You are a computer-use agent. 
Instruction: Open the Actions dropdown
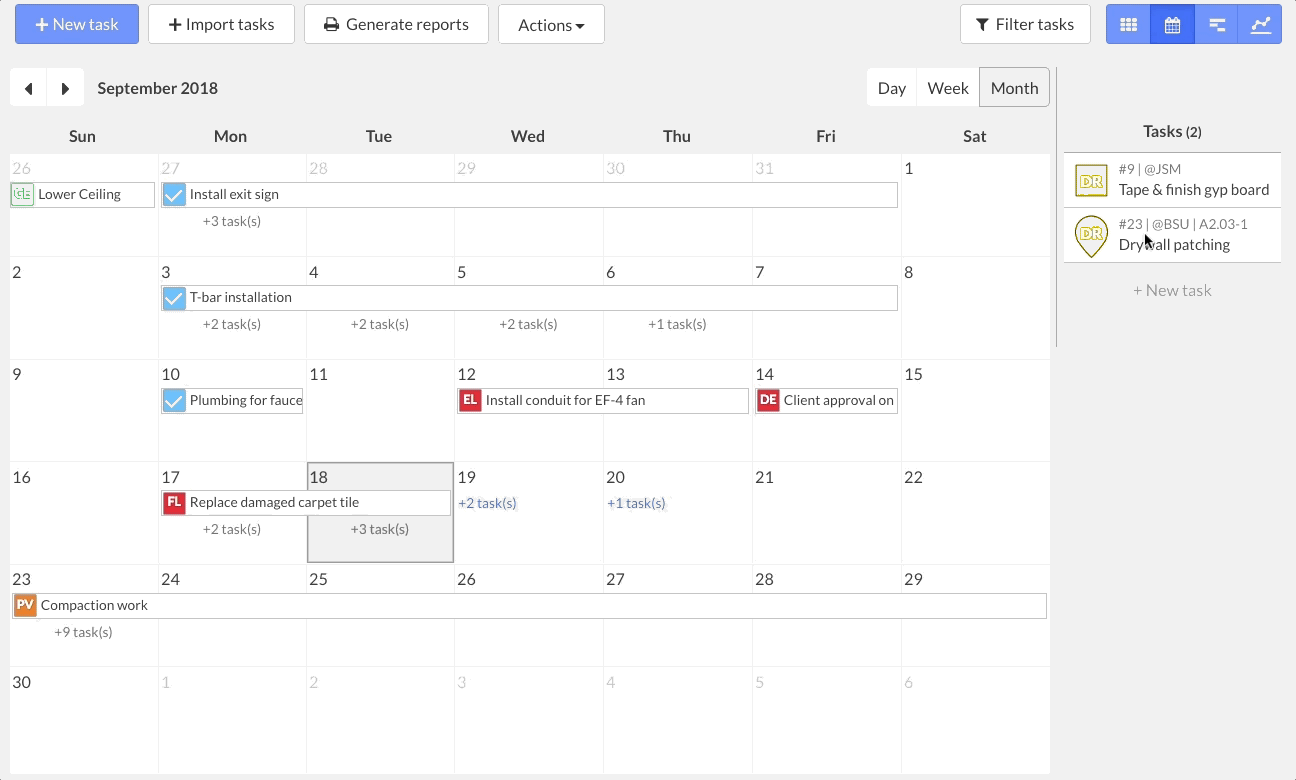point(551,24)
